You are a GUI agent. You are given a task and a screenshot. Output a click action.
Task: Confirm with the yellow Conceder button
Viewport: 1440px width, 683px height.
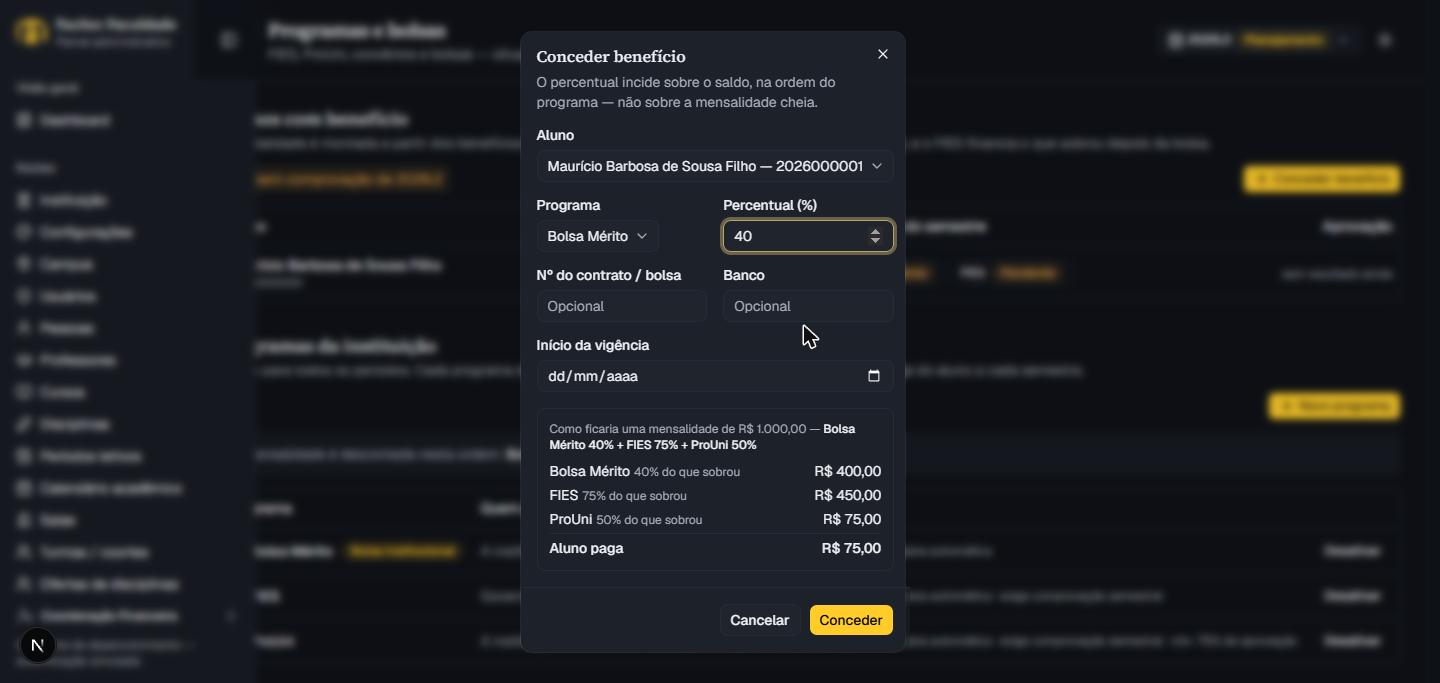pyautogui.click(x=851, y=620)
